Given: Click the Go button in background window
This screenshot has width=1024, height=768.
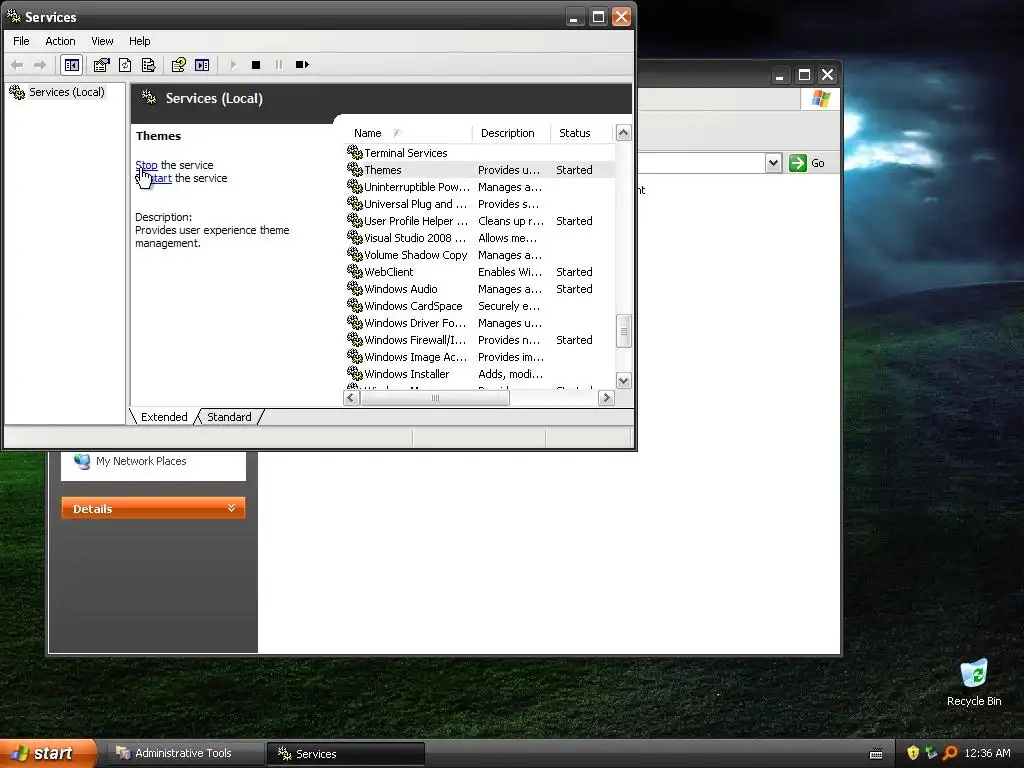Looking at the screenshot, I should 807,163.
